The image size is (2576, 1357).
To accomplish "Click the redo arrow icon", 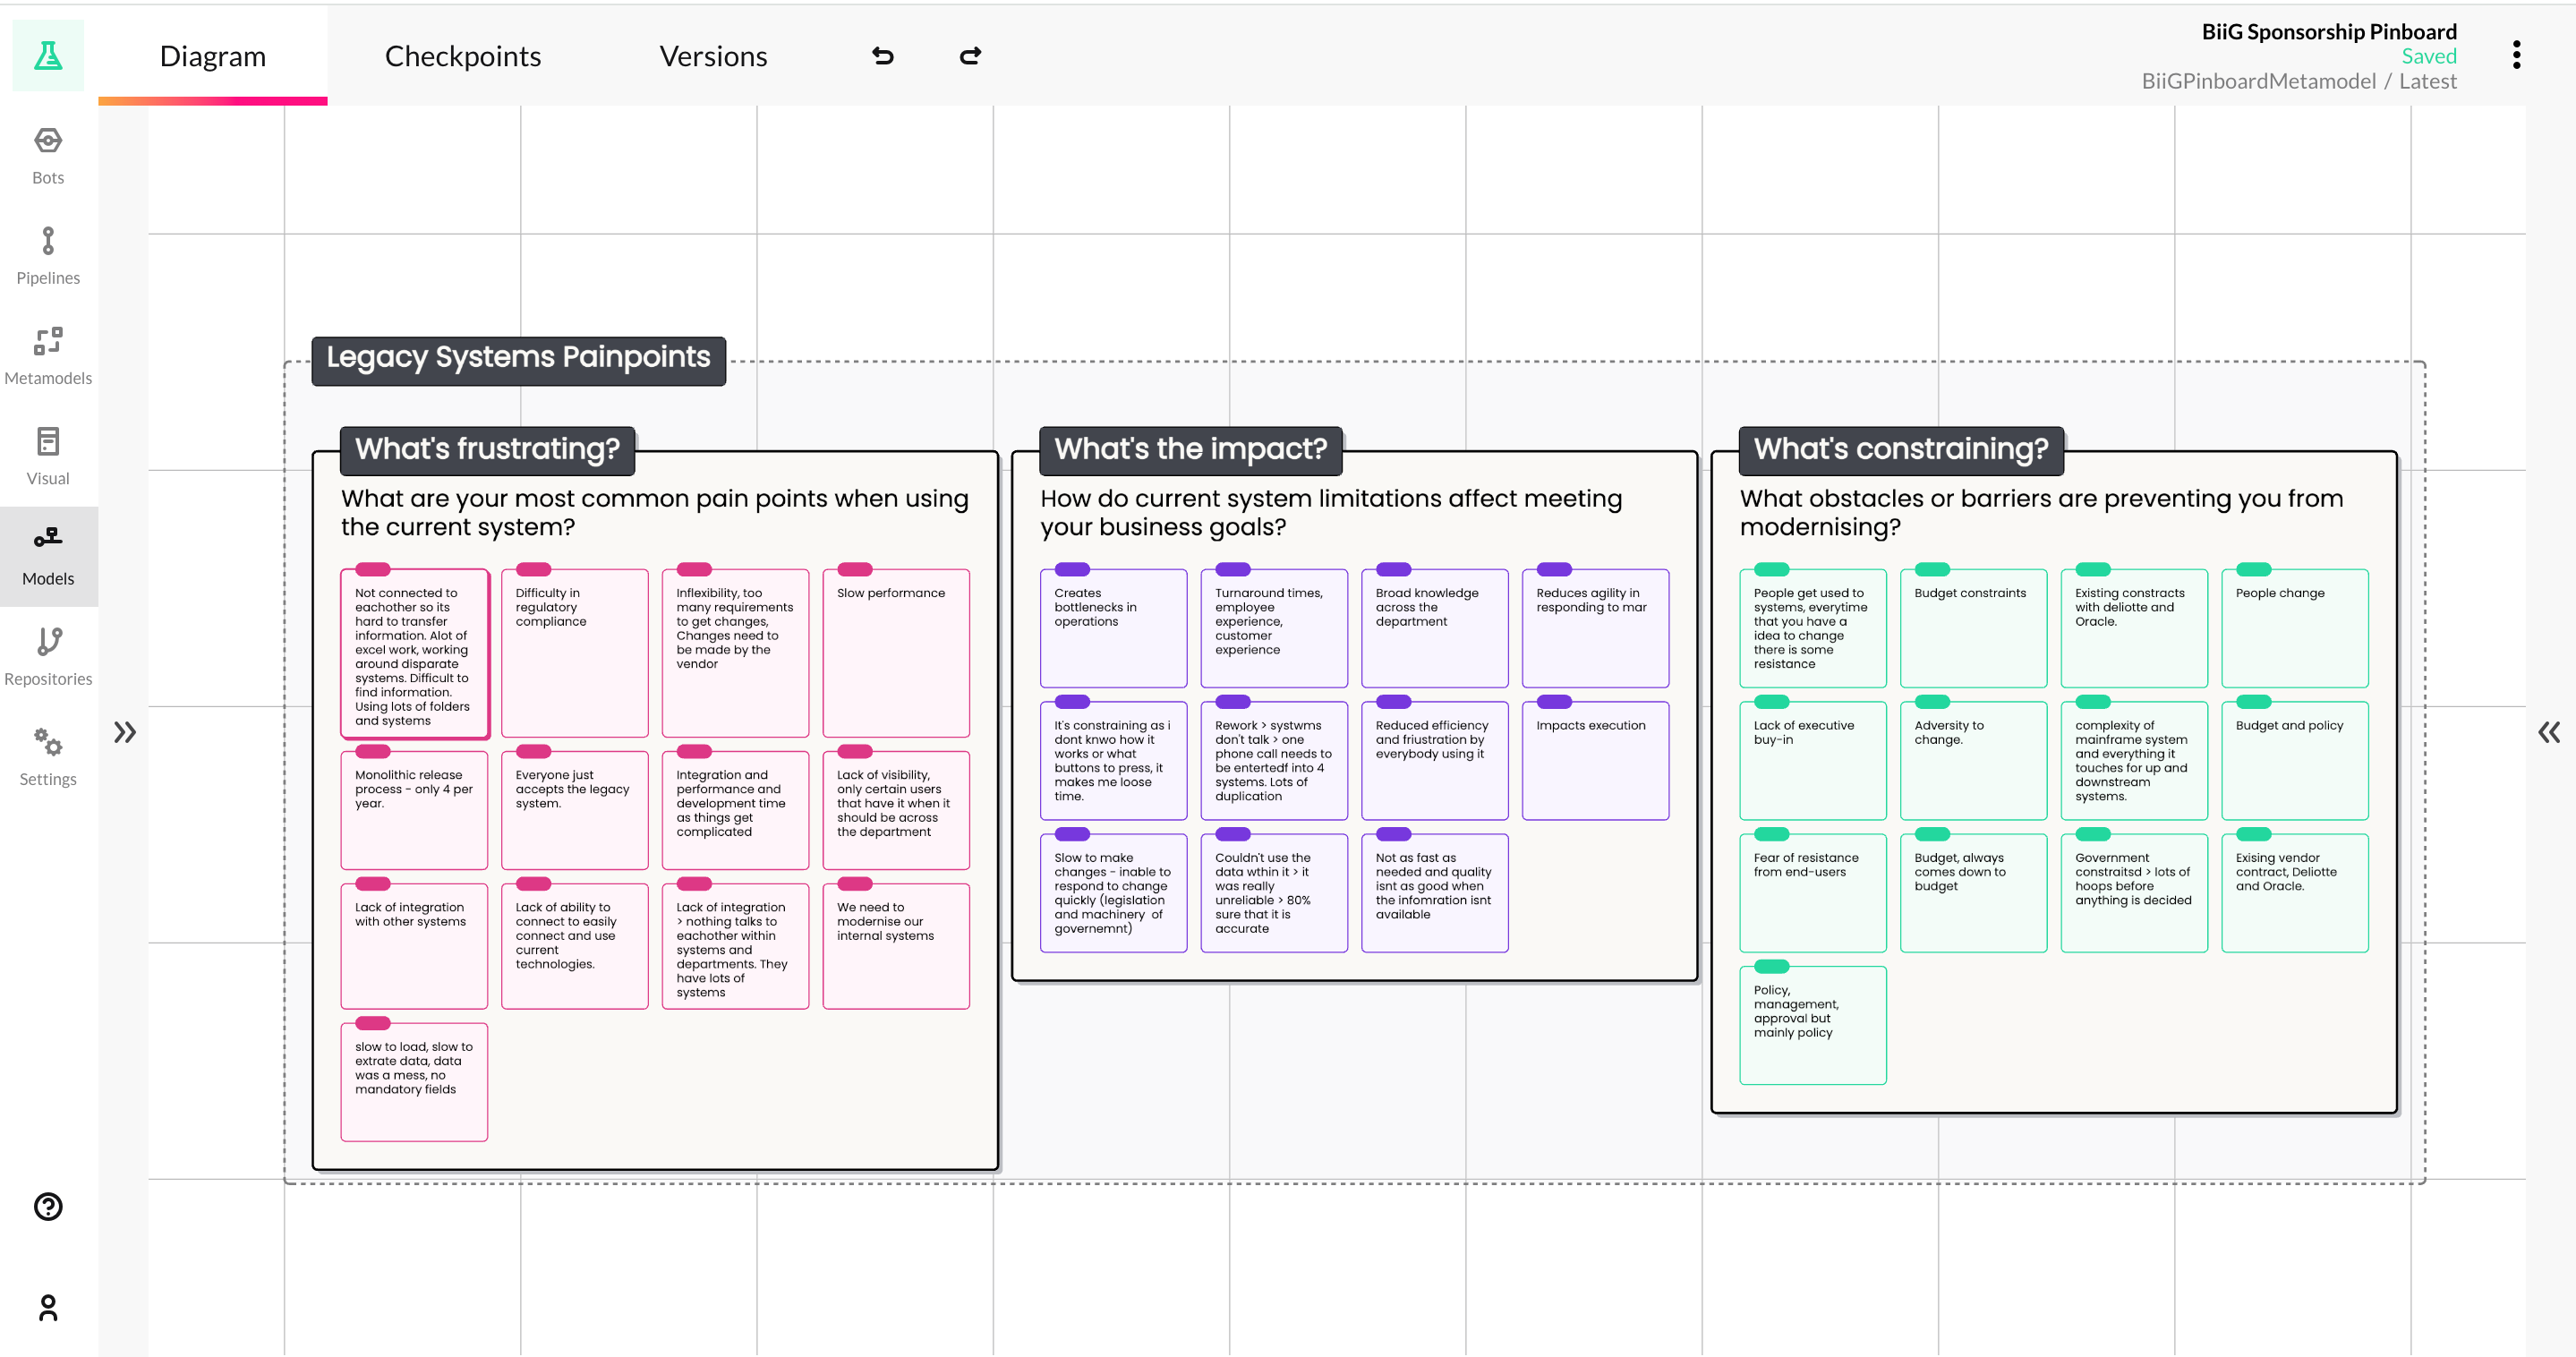I will [x=970, y=56].
